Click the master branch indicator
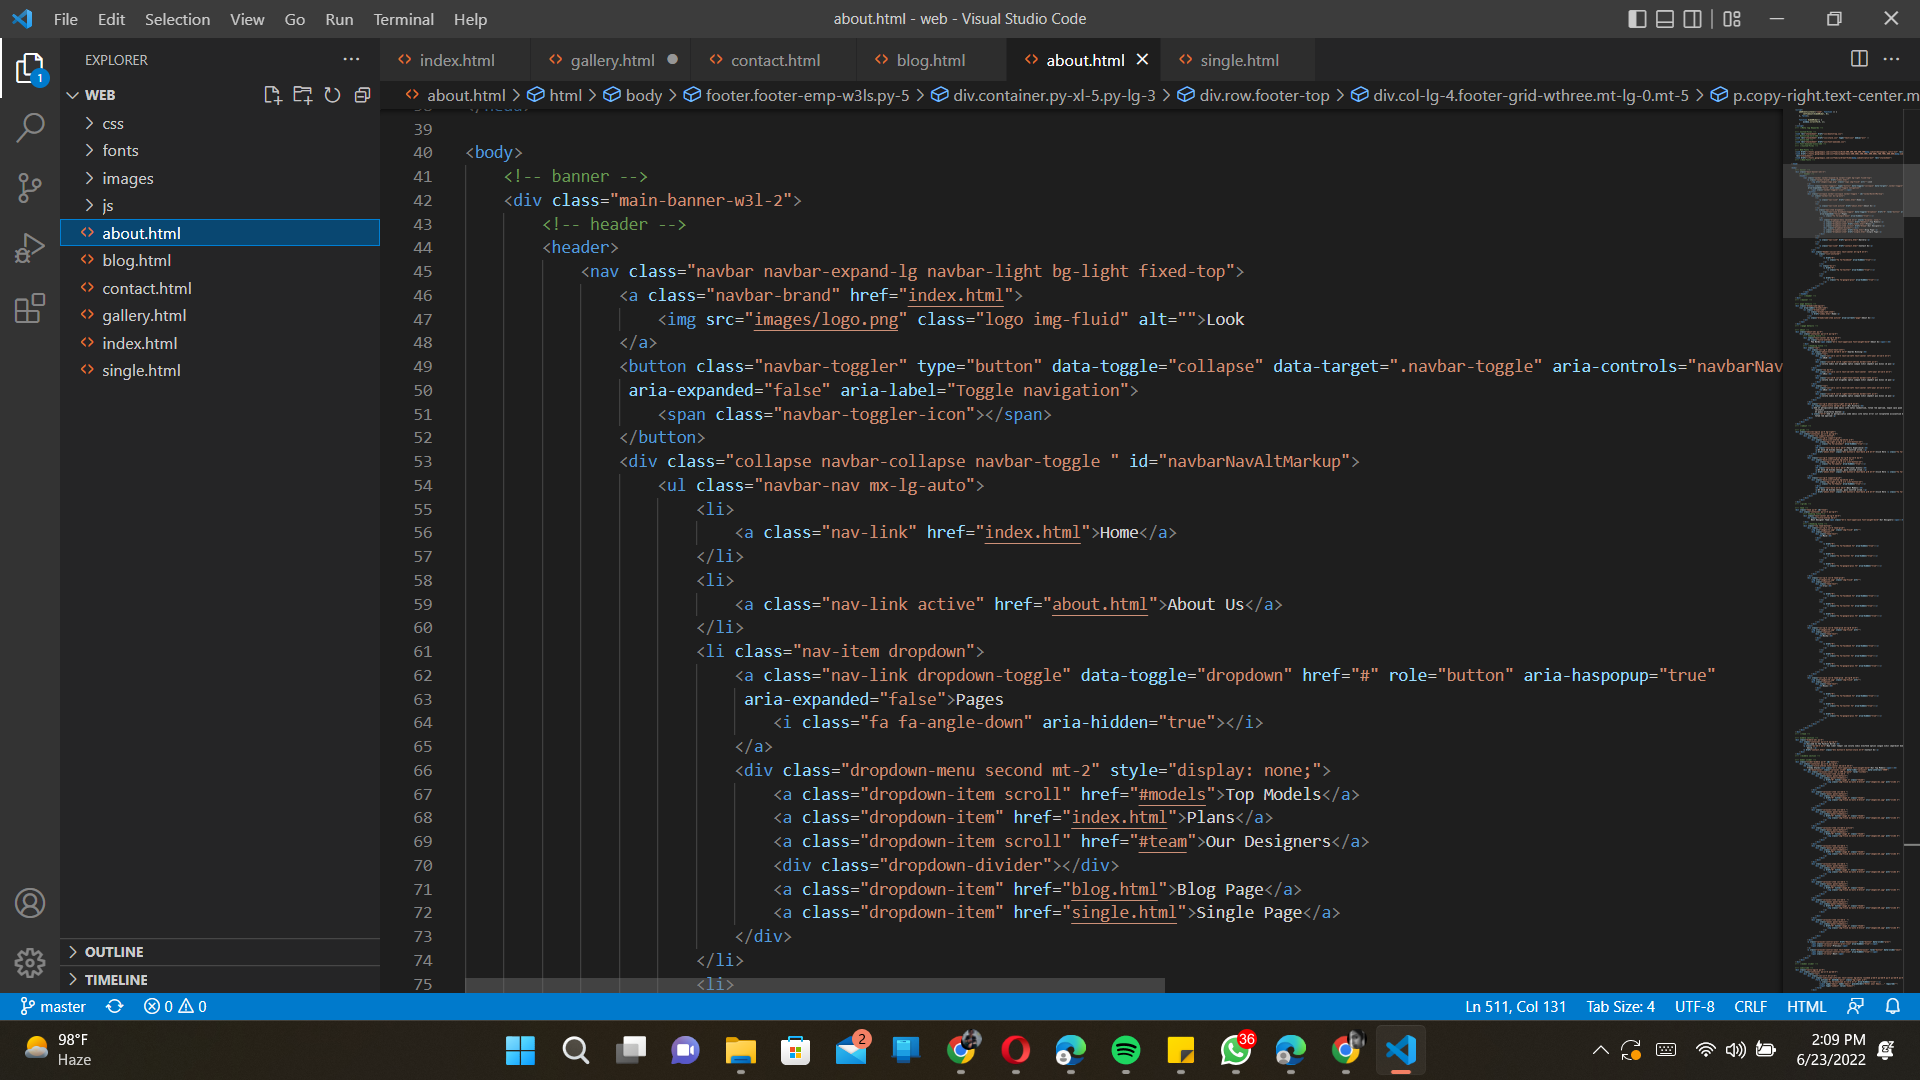 click(52, 1006)
